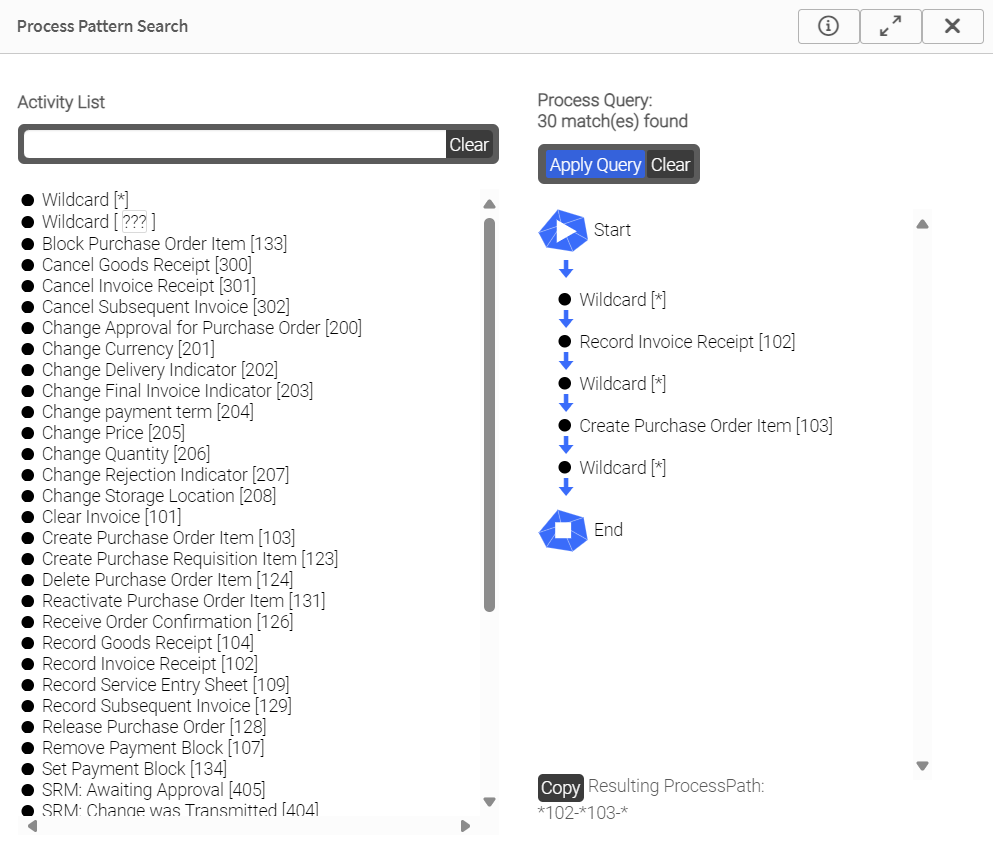Image resolution: width=993 pixels, height=851 pixels.
Task: Select Release Purchase Order [128]
Action: [155, 726]
